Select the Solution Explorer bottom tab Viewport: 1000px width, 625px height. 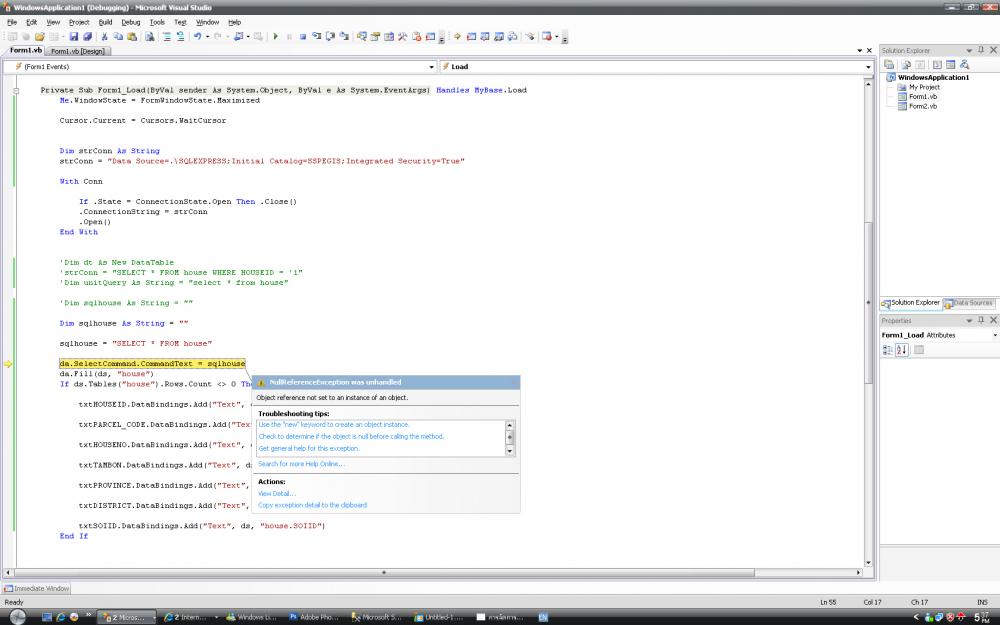(x=911, y=303)
